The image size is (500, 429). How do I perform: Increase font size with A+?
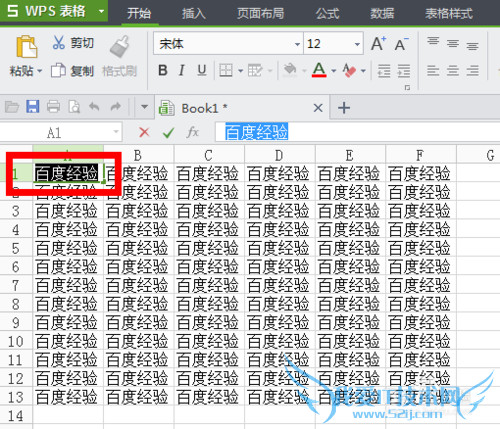[379, 44]
